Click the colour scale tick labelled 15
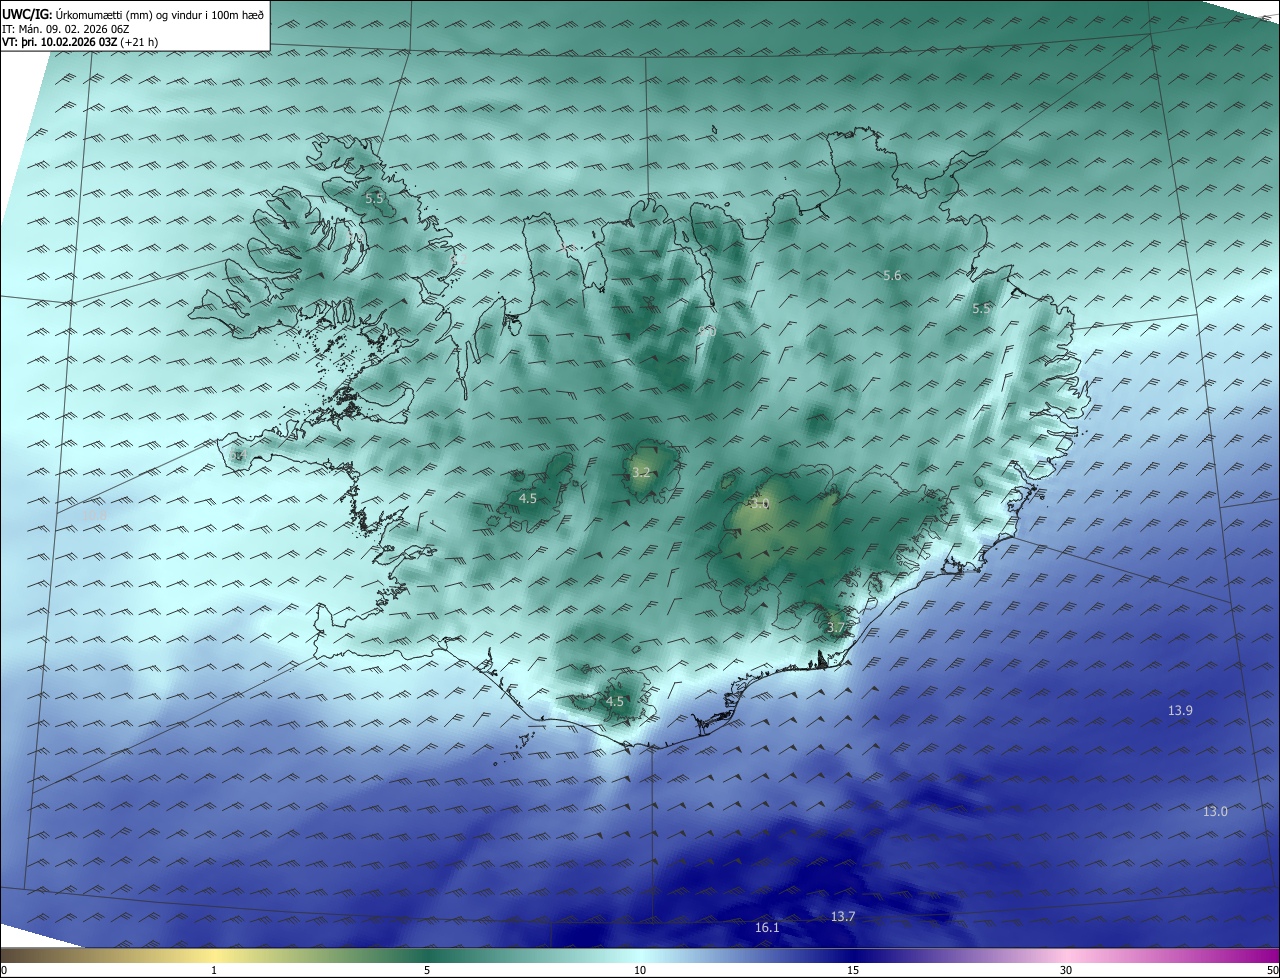This screenshot has width=1280, height=978. (853, 970)
